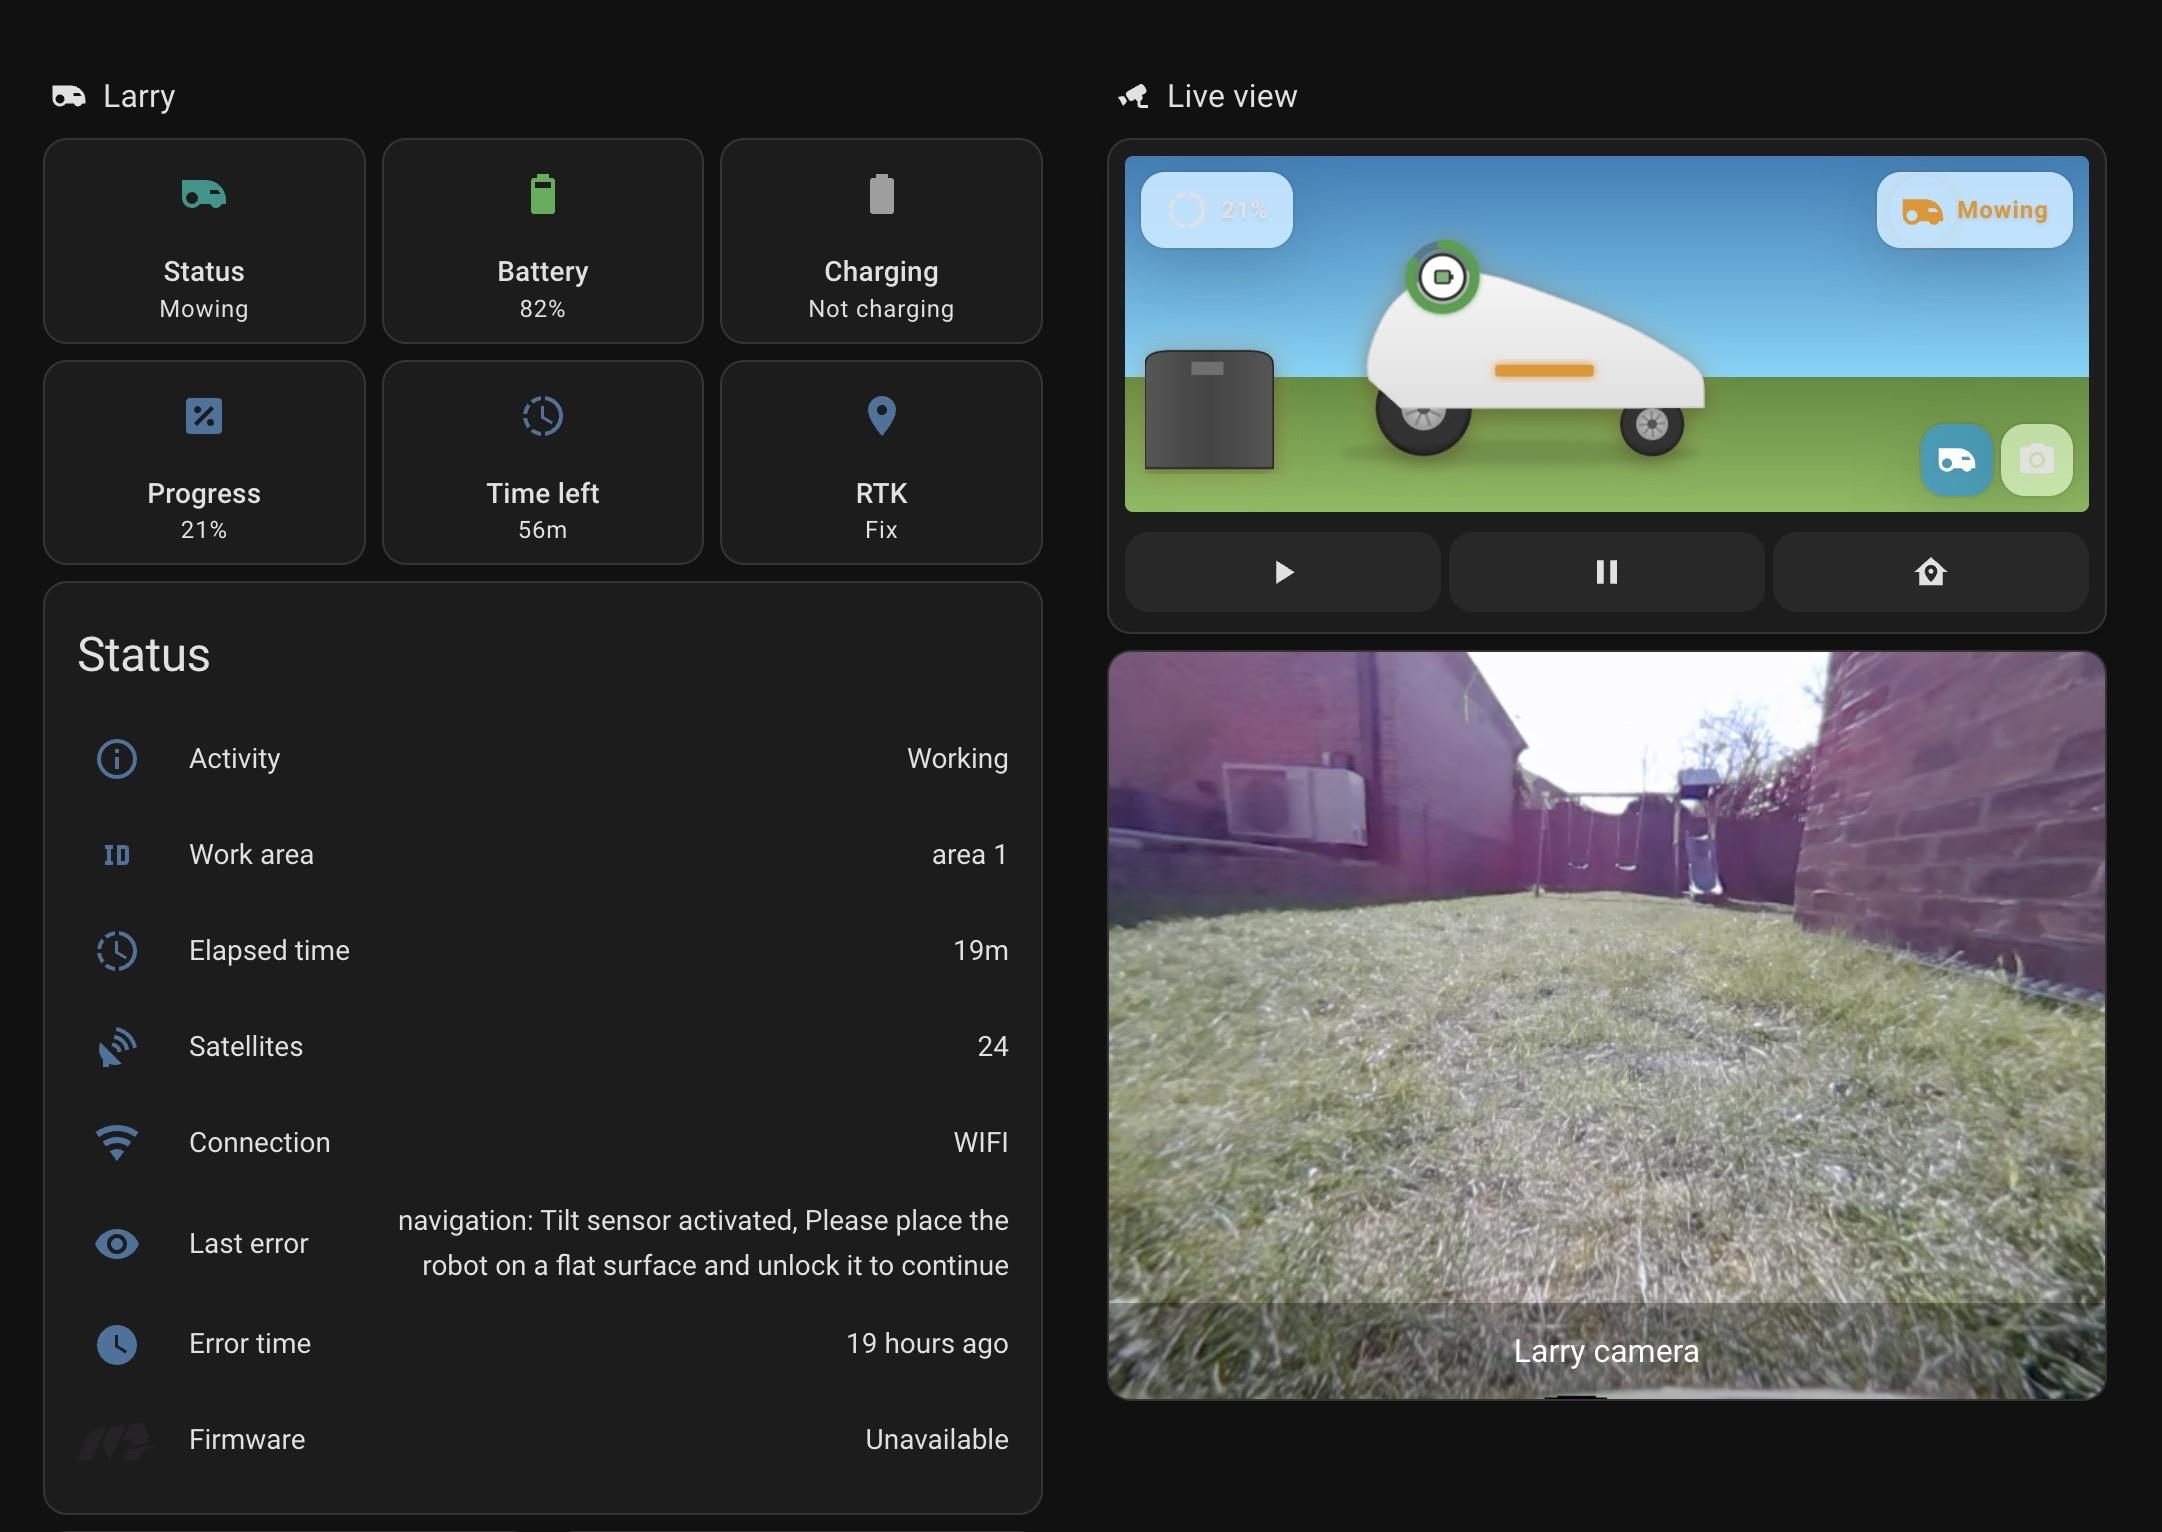Click the 21% progress badge on live view
The image size is (2162, 1532).
click(1215, 209)
